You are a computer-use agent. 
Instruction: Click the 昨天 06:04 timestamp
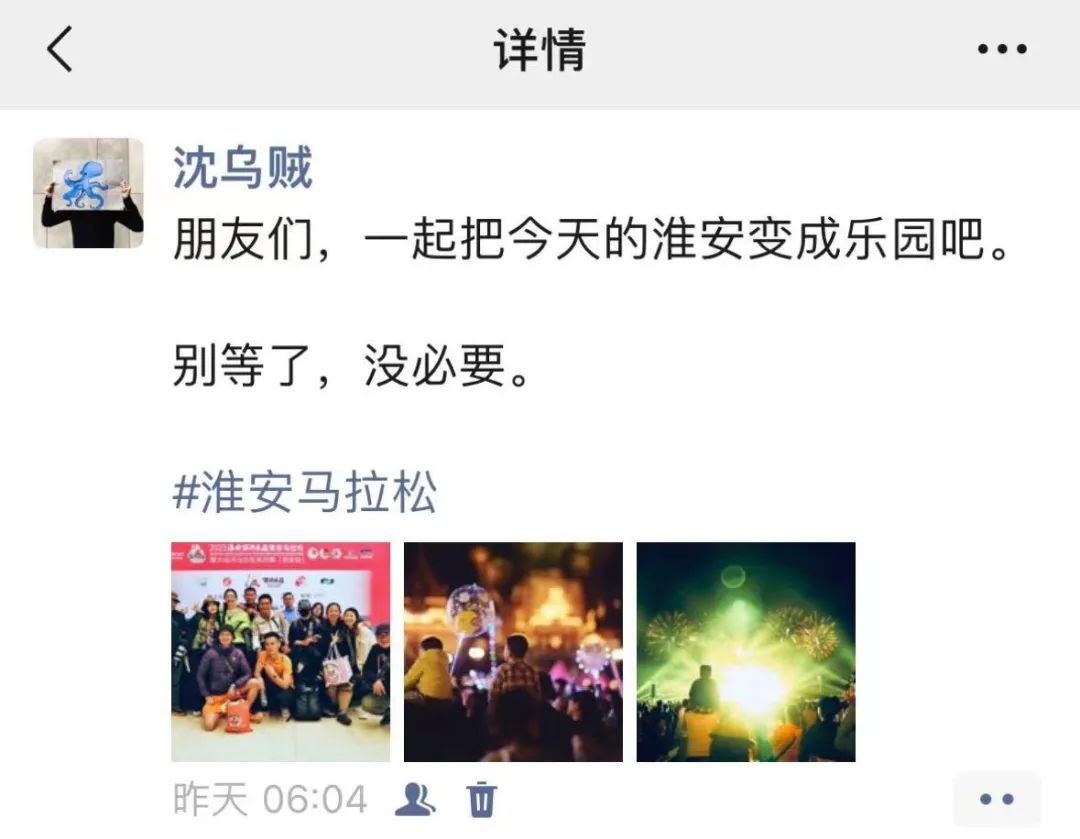coord(270,800)
